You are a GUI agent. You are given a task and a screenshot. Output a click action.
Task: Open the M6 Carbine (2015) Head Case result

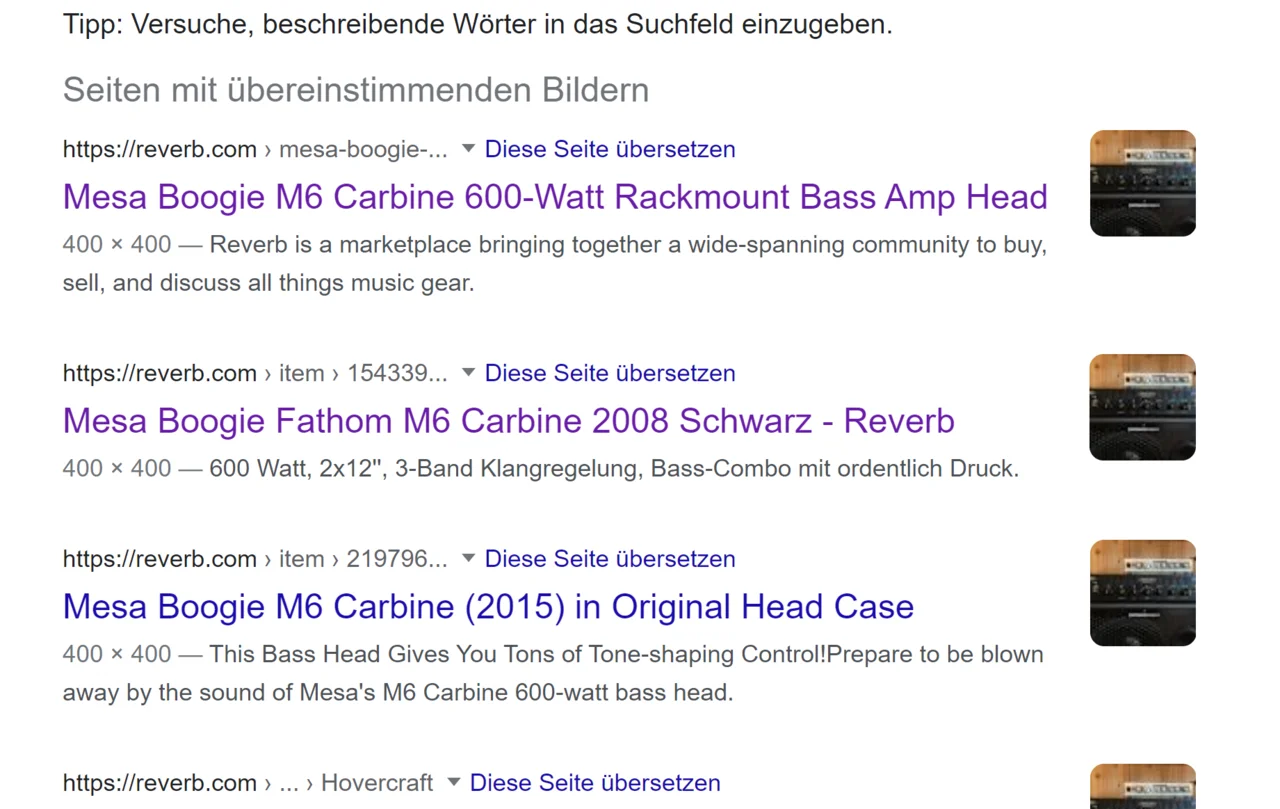pyautogui.click(x=488, y=607)
